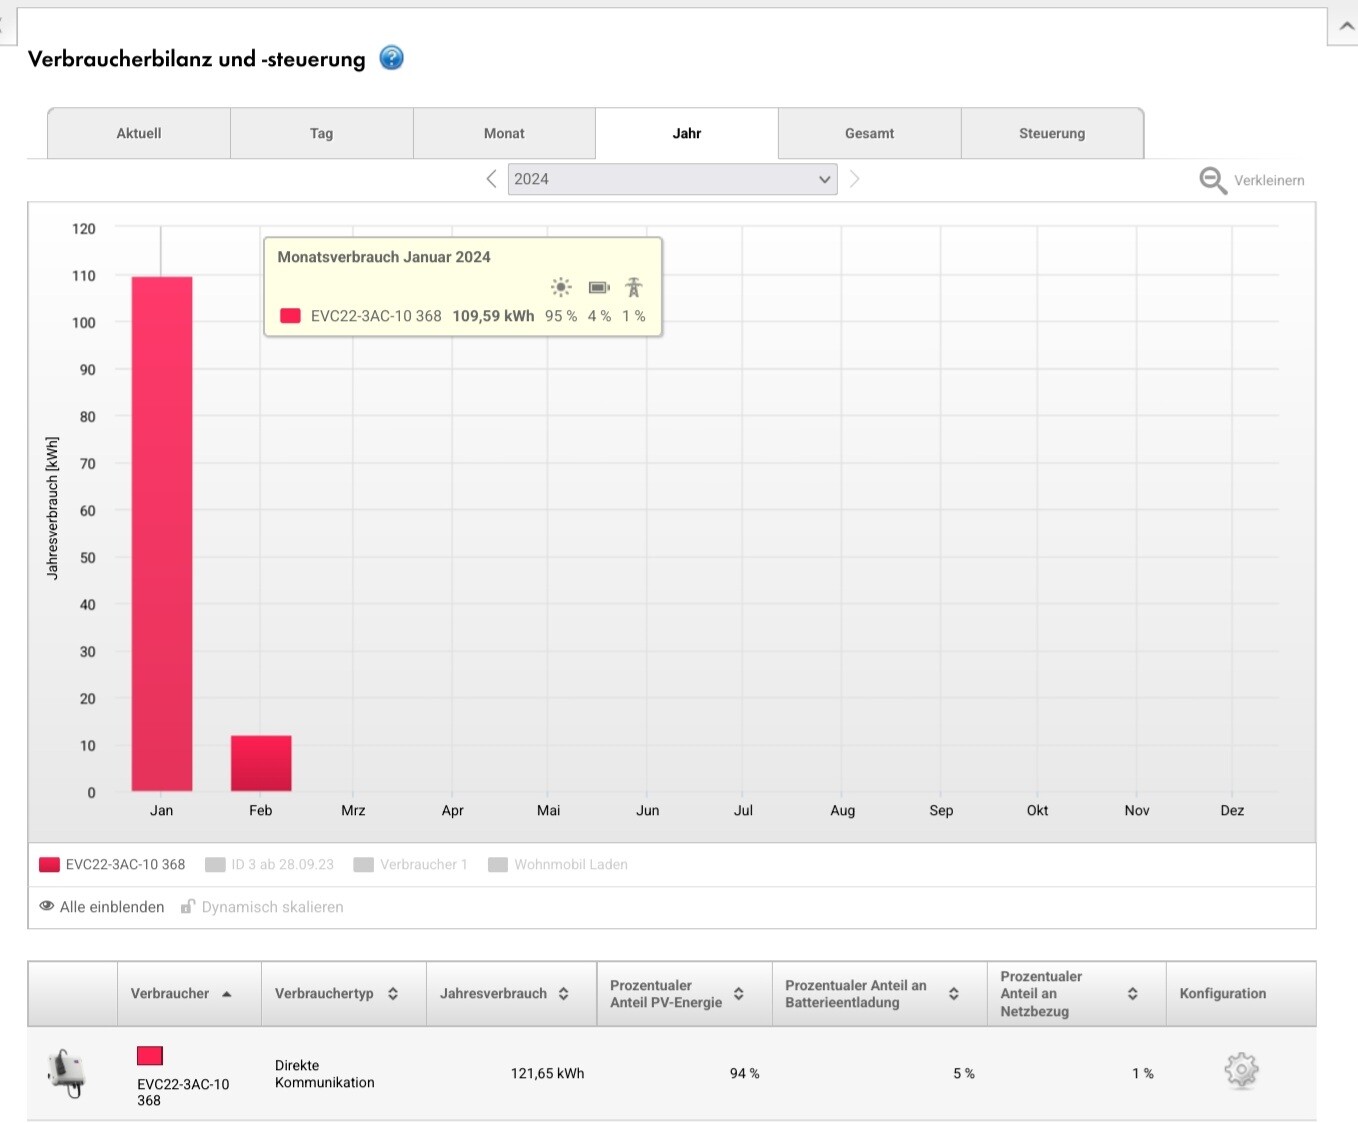Screen dimensions: 1358x1123
Task: Sort by Prozentualer Anteil PV-Energie header
Action: coord(677,994)
